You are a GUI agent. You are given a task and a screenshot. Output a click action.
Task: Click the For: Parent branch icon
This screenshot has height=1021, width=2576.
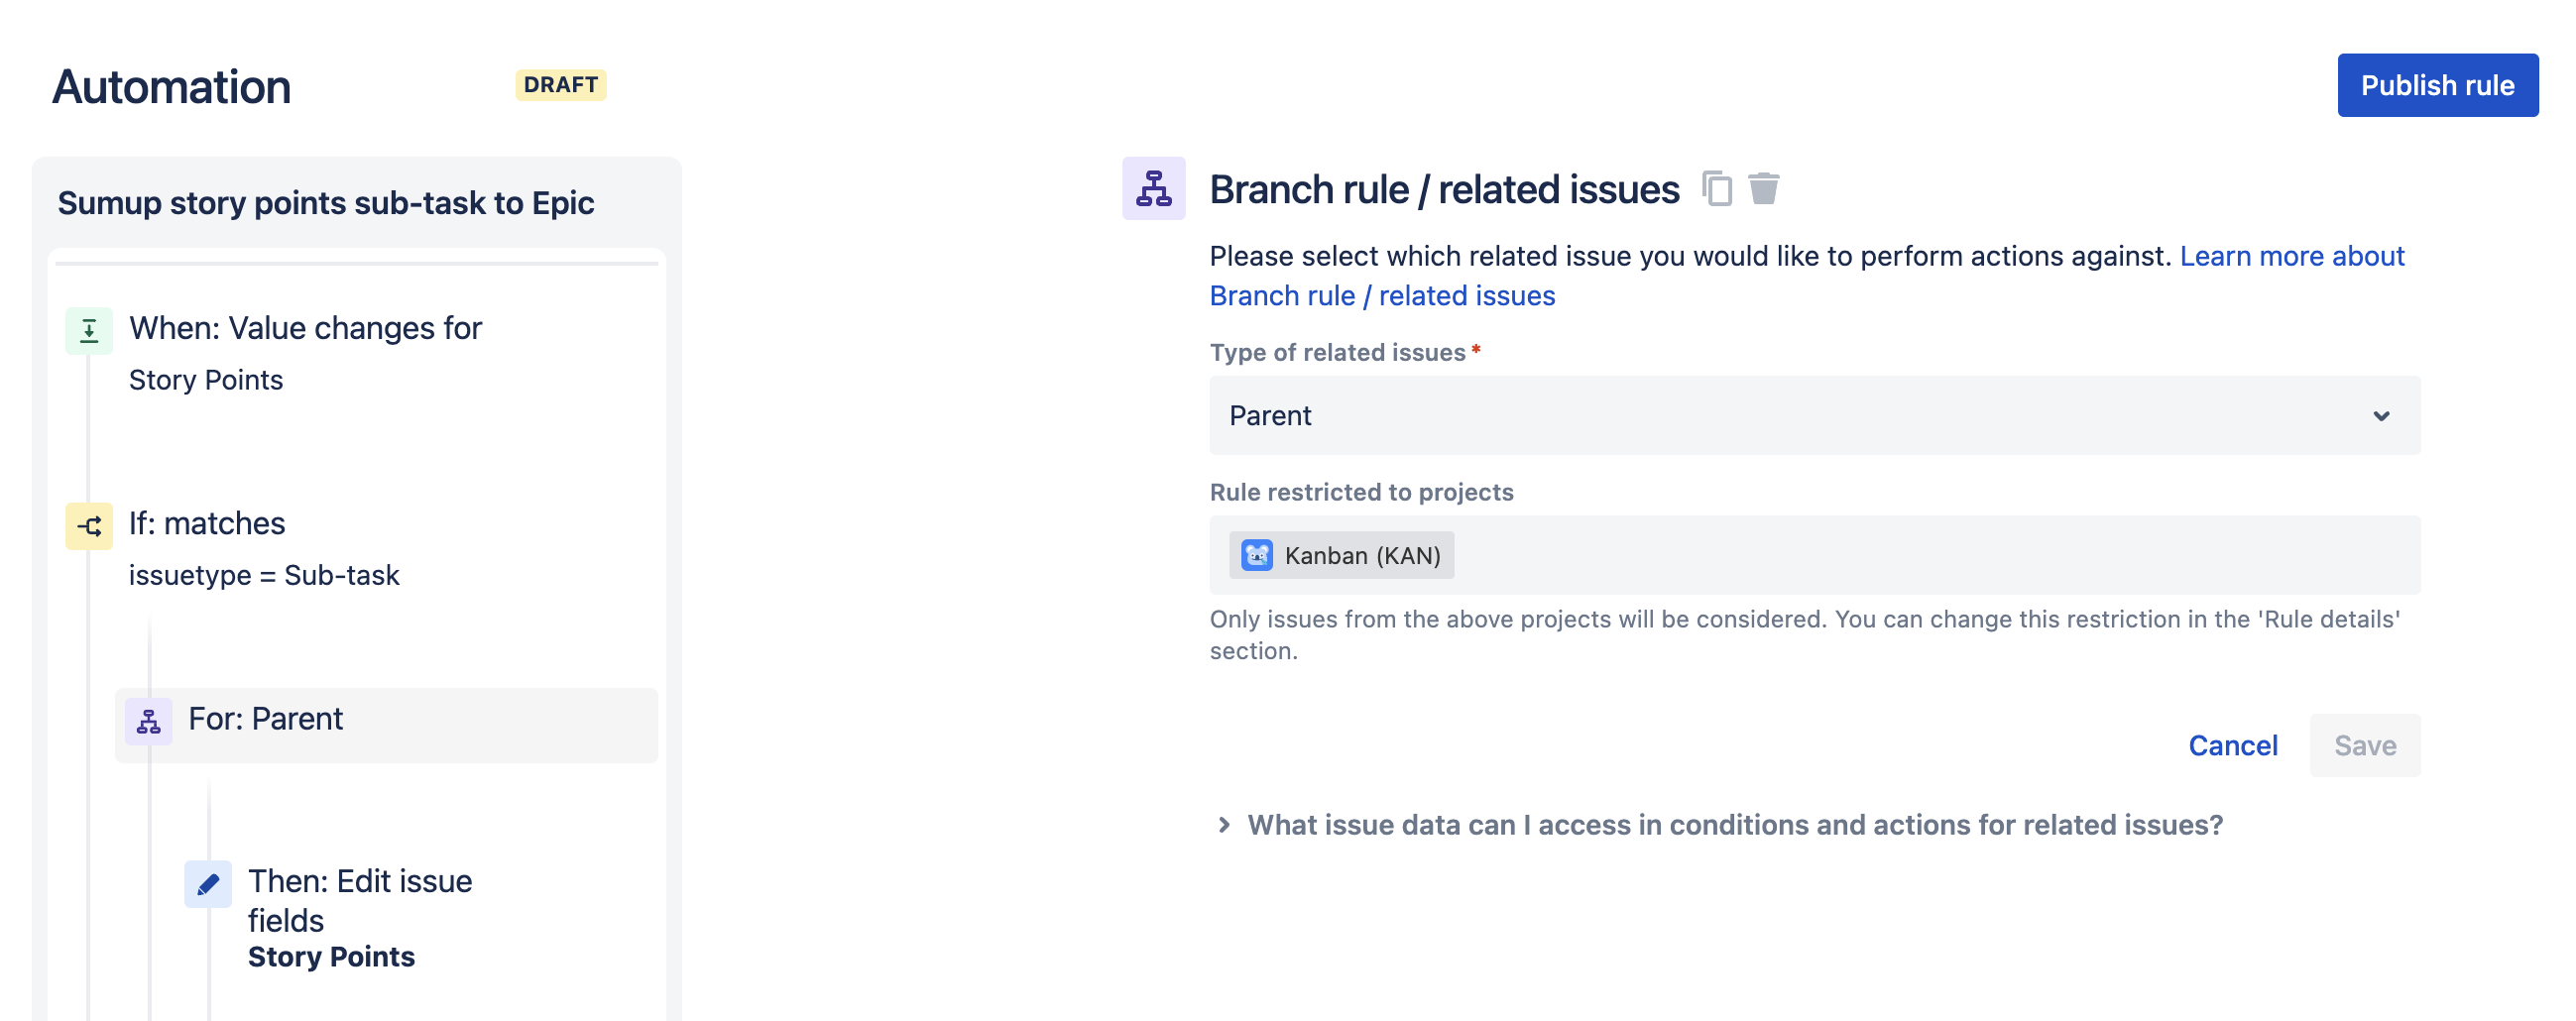pyautogui.click(x=148, y=721)
